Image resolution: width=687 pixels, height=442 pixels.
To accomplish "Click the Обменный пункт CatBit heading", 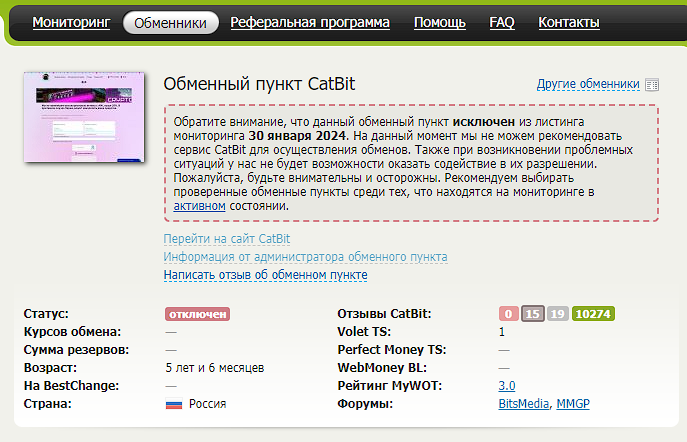I will 259,84.
